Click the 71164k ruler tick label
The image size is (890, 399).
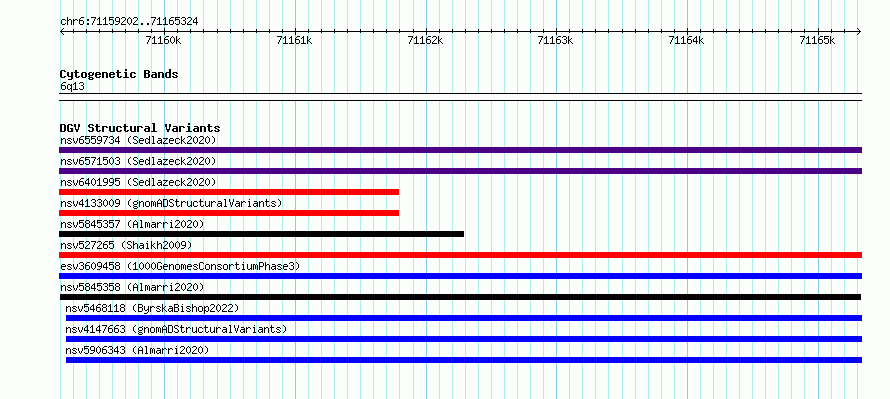point(686,40)
